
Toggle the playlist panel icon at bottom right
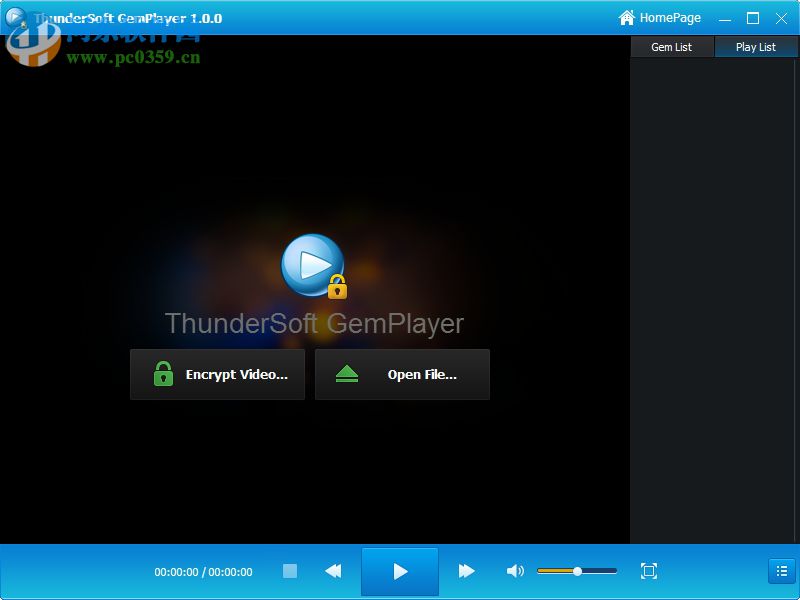781,571
